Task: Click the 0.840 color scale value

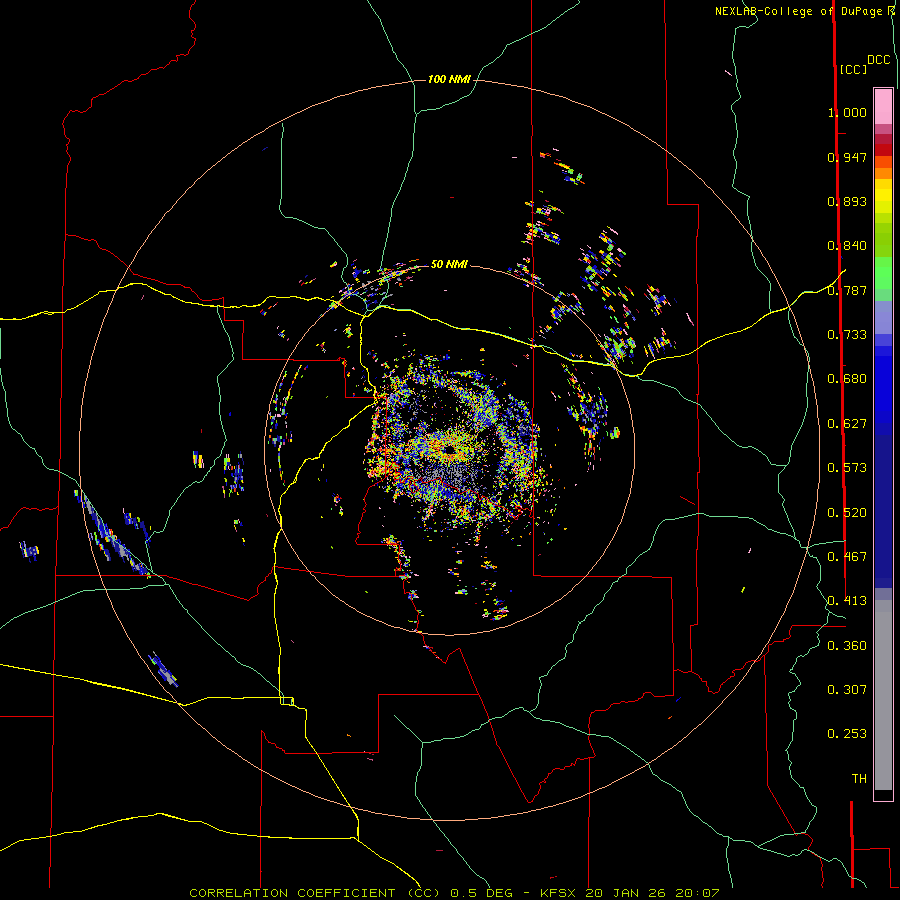Action: pyautogui.click(x=847, y=246)
